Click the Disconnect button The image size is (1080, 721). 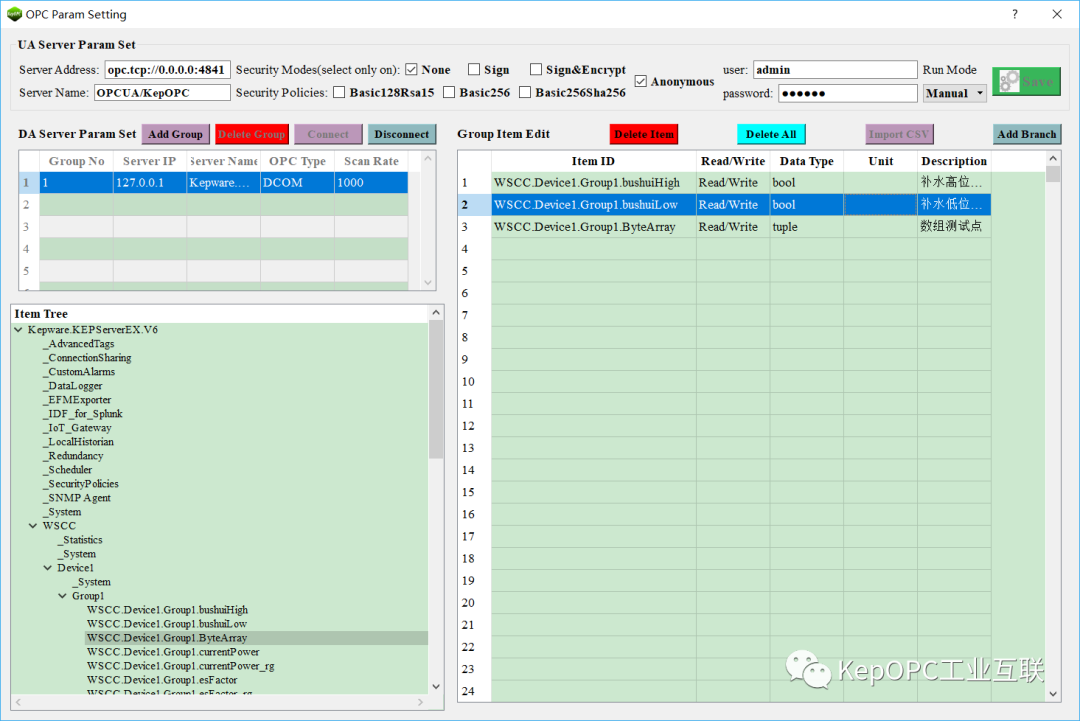click(402, 134)
